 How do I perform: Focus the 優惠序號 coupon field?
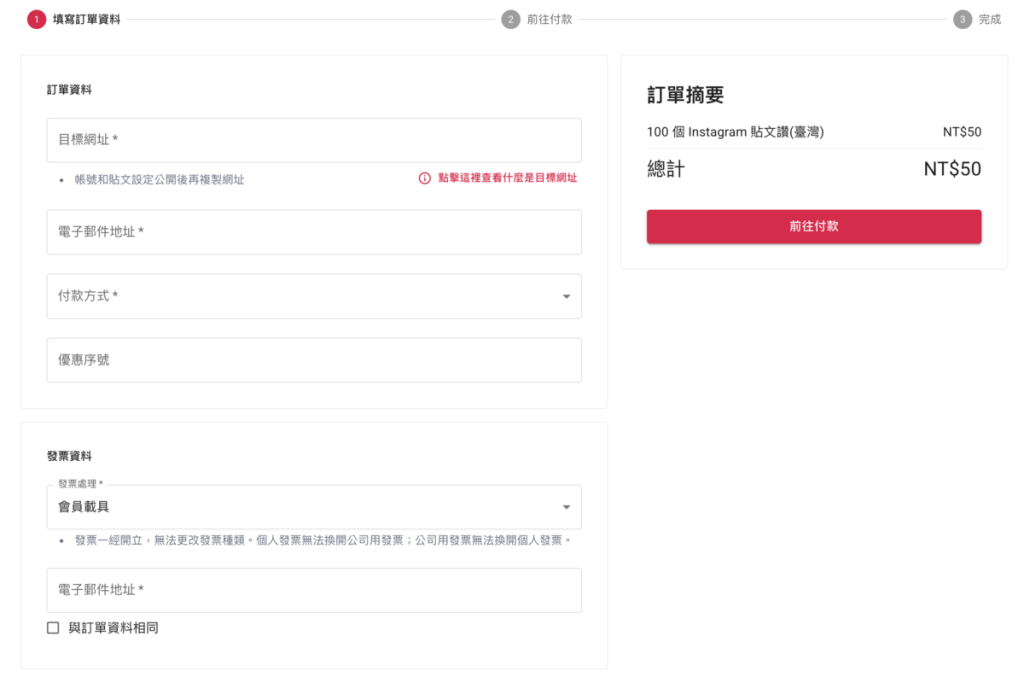314,360
